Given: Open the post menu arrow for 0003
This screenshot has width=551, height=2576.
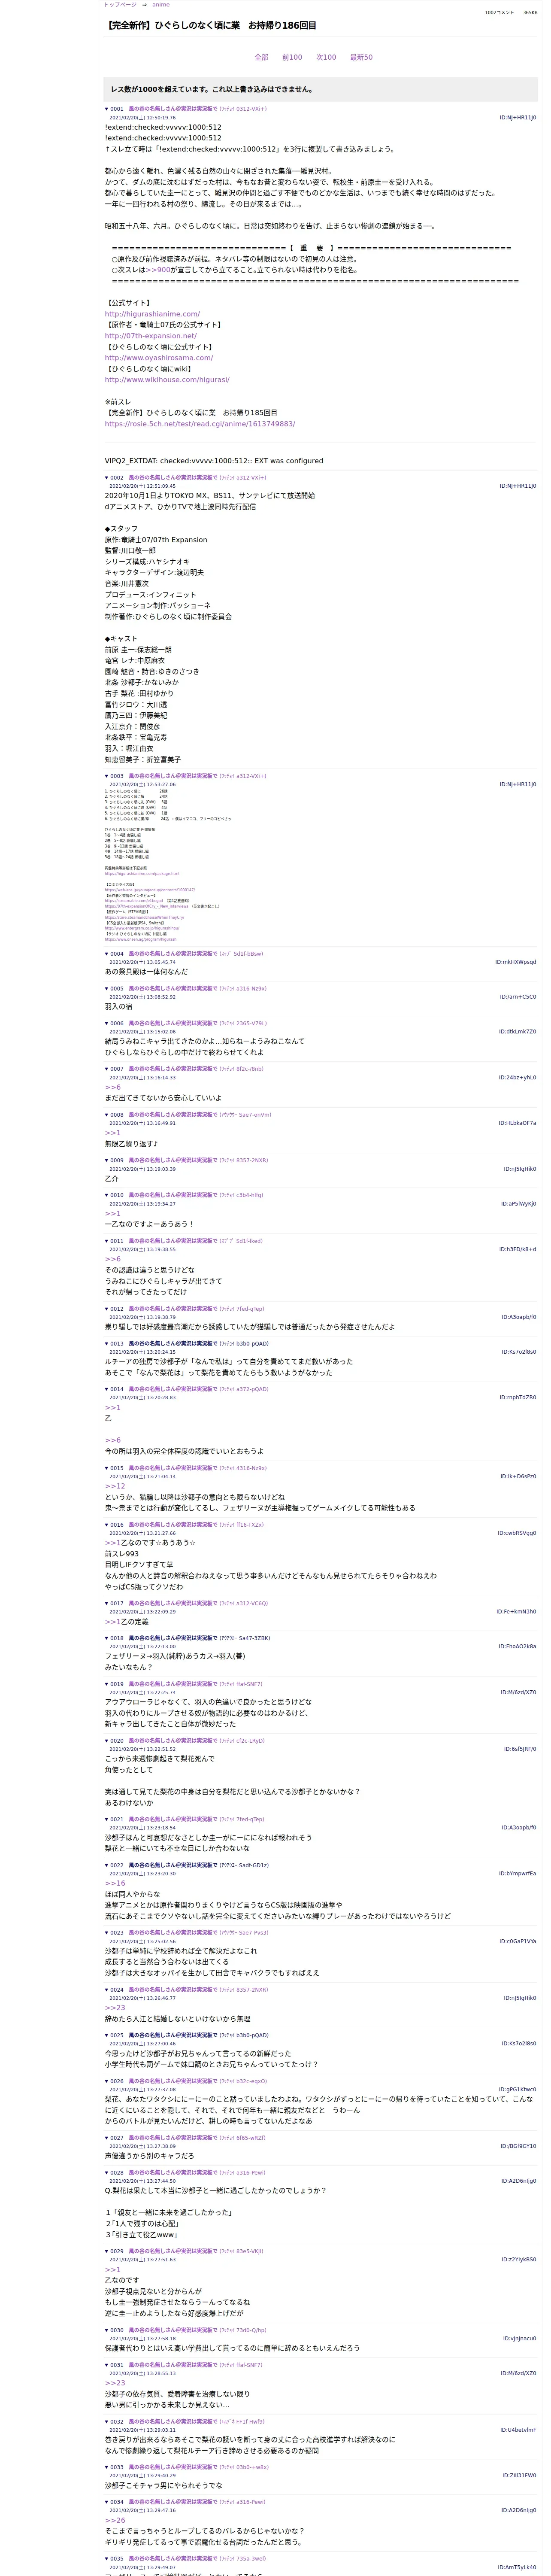Looking at the screenshot, I should tap(107, 776).
